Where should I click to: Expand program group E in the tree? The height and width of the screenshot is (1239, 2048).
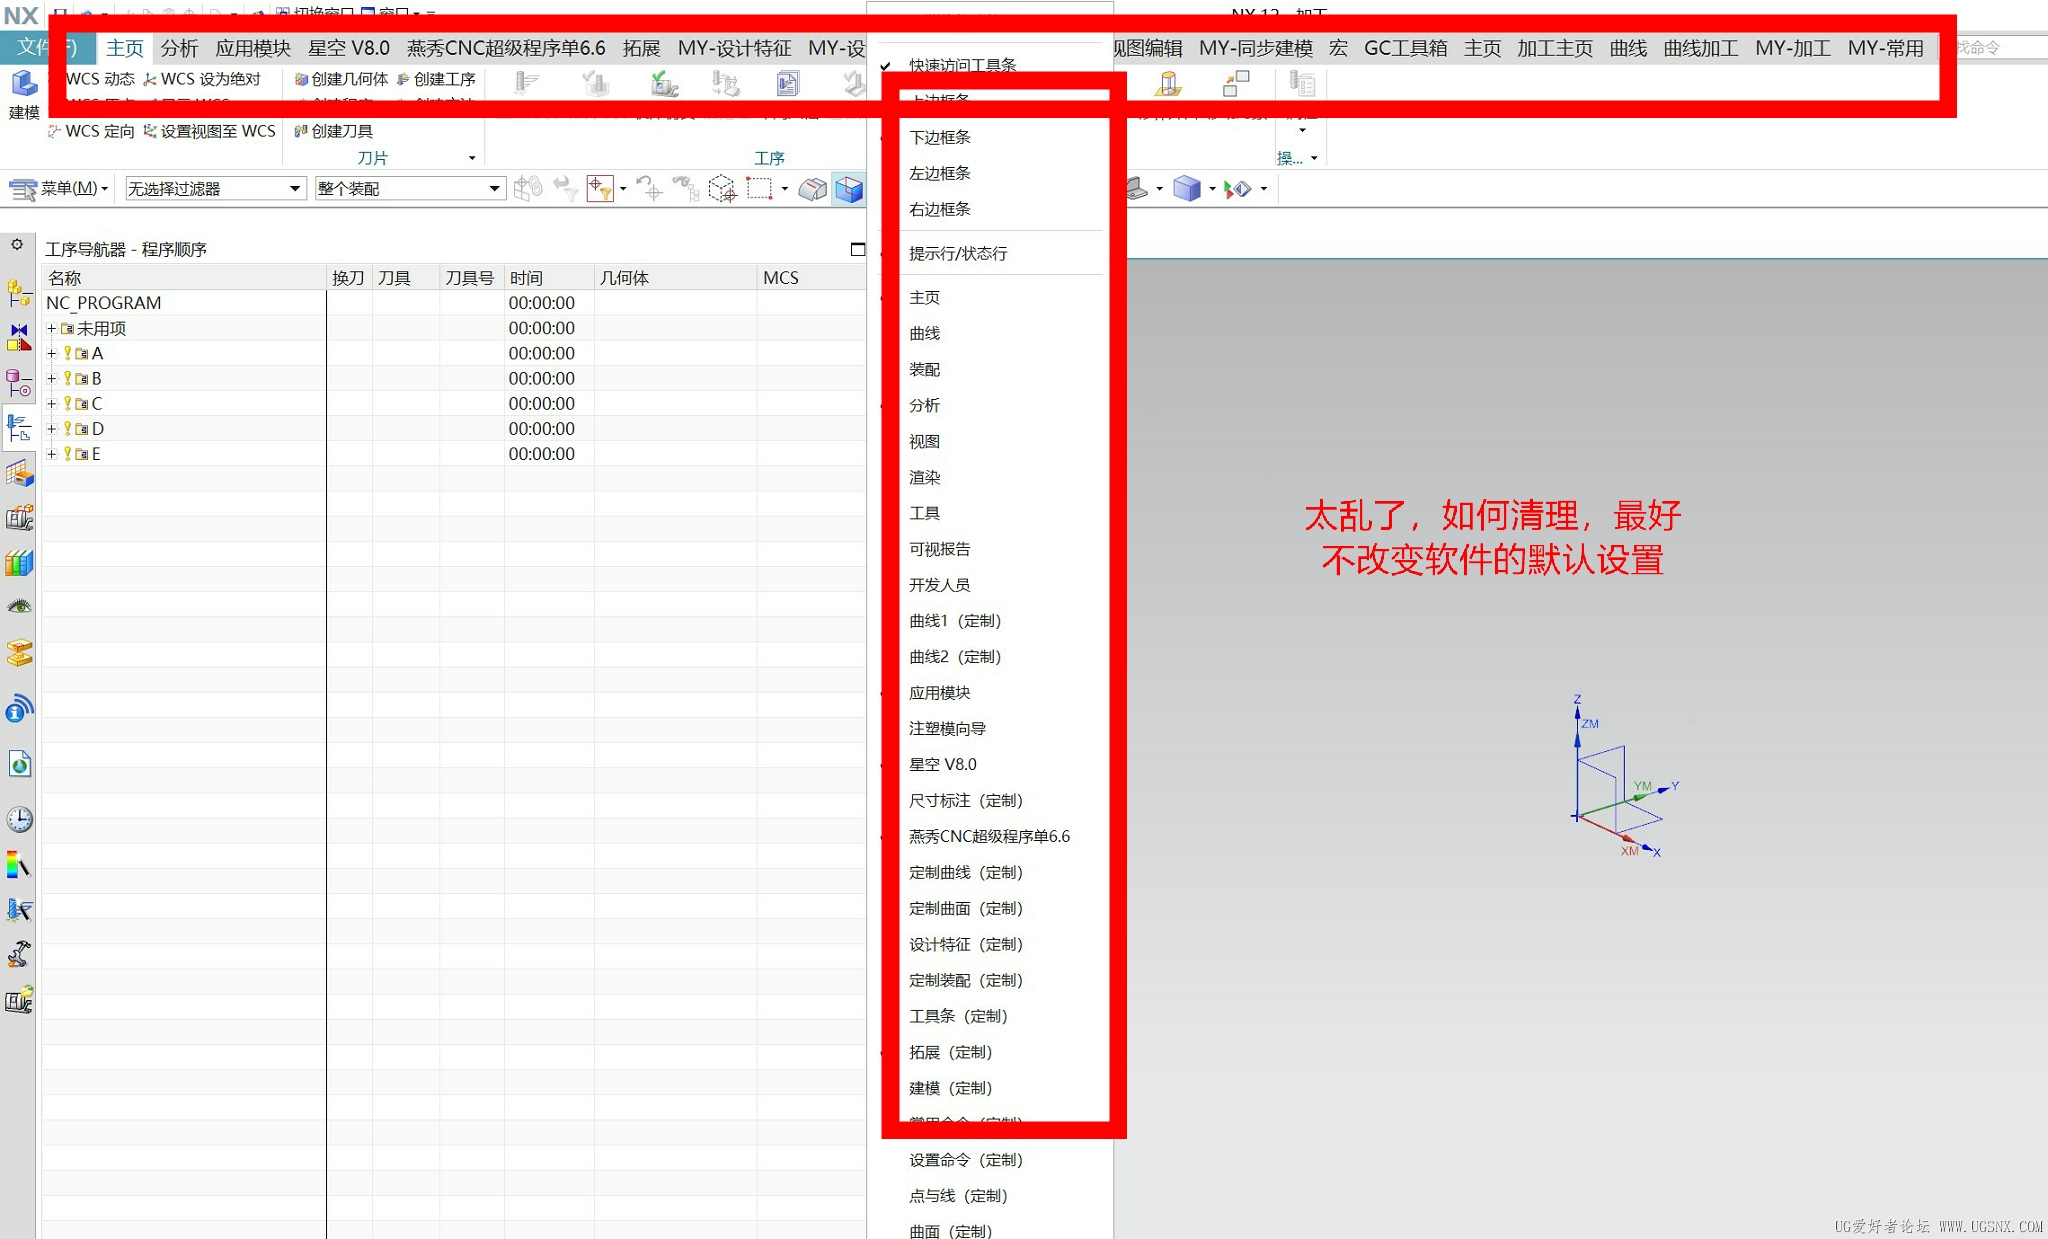(51, 454)
